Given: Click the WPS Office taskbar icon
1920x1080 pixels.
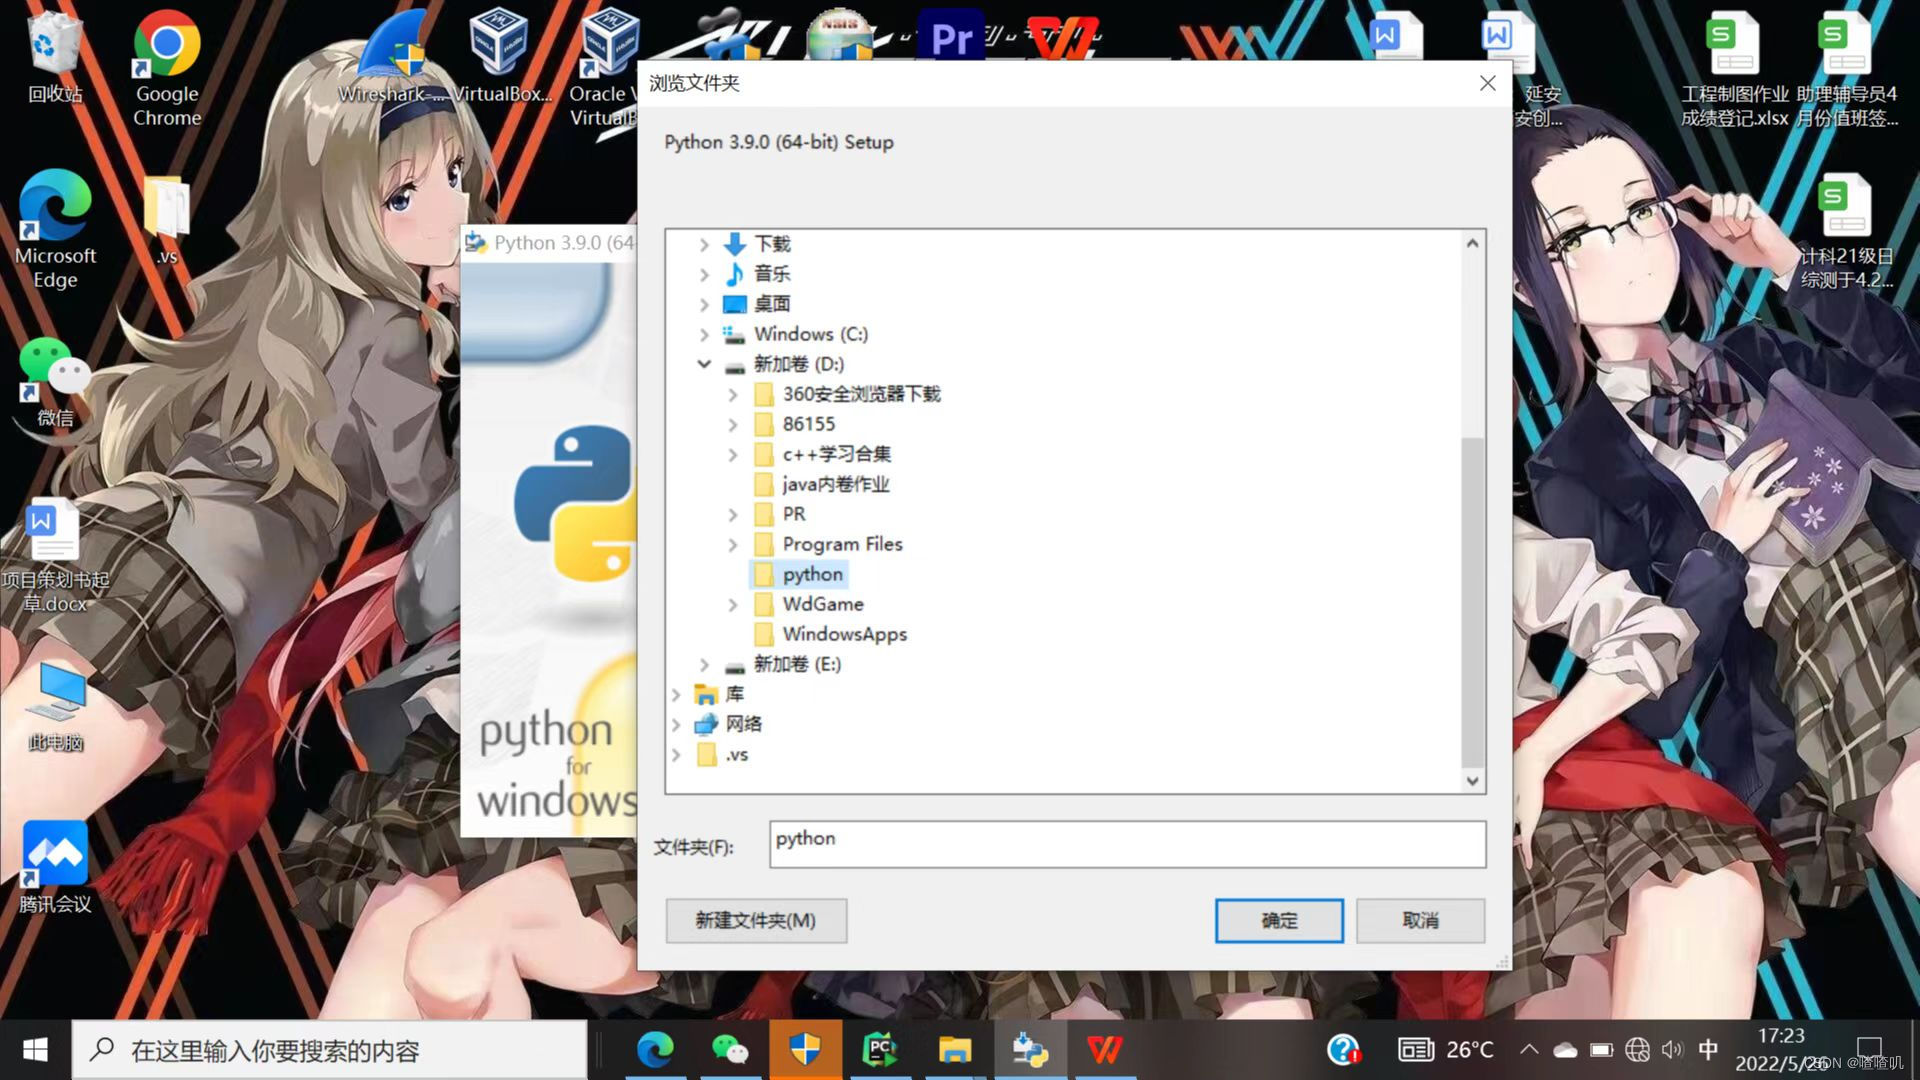Looking at the screenshot, I should [x=1104, y=1050].
